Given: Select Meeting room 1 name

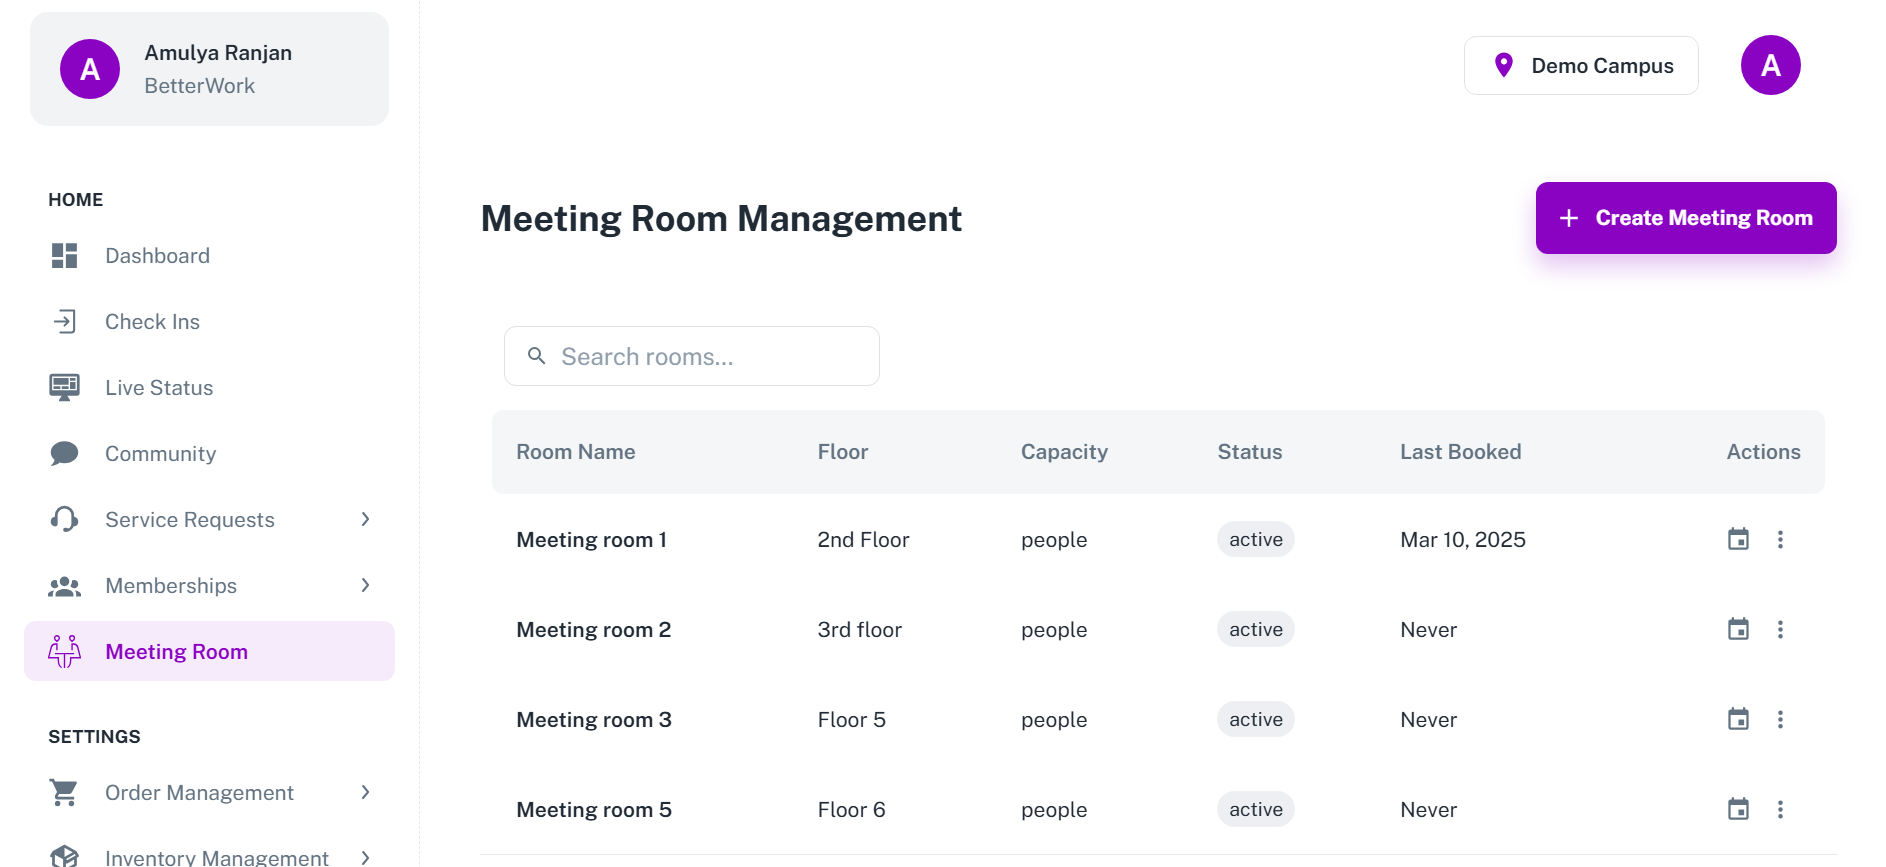Looking at the screenshot, I should pos(592,540).
